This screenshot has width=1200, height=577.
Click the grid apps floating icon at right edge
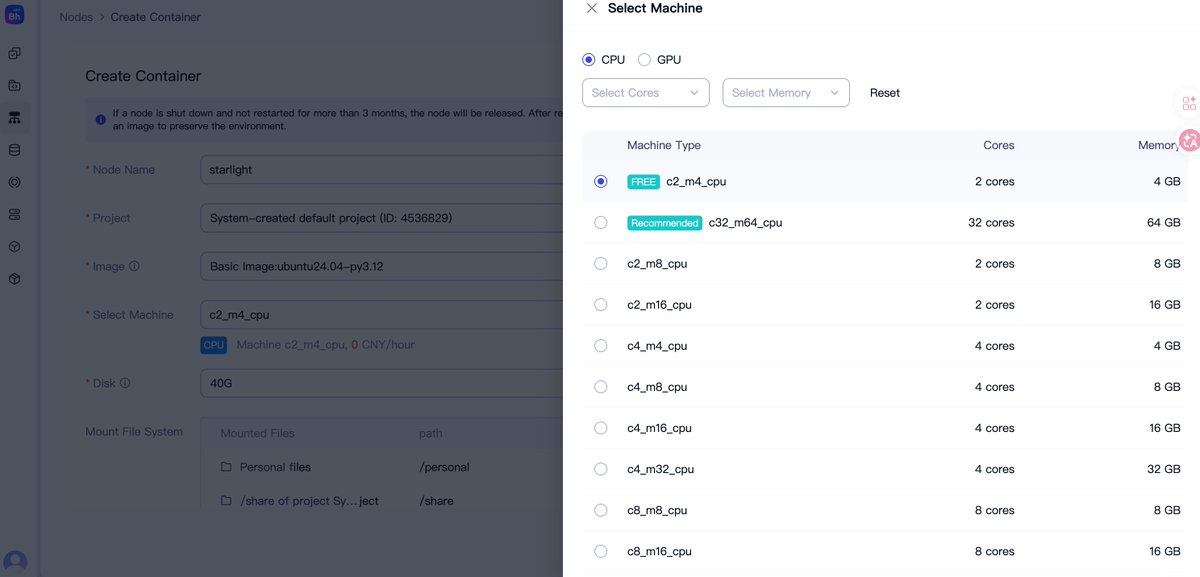click(1189, 103)
